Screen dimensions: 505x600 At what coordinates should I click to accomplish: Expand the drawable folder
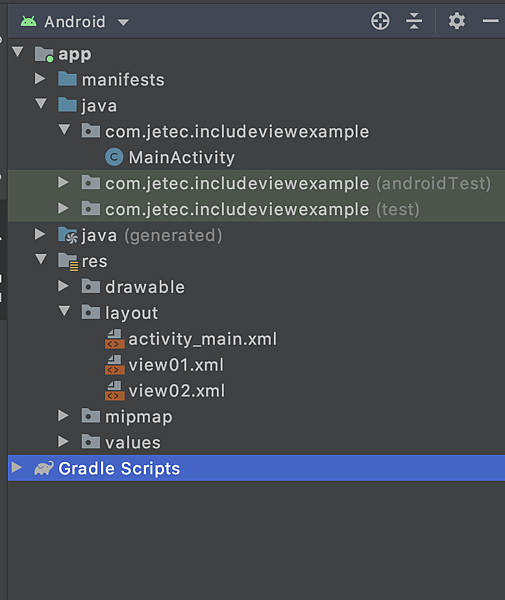(63, 286)
